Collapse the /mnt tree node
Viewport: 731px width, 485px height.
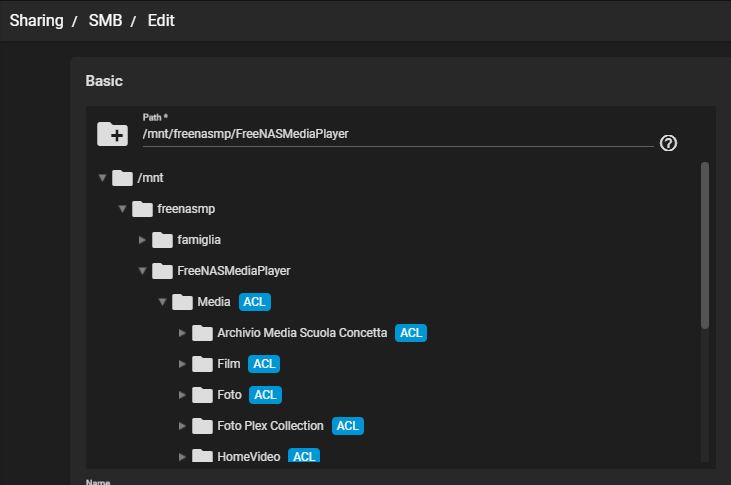pos(102,178)
